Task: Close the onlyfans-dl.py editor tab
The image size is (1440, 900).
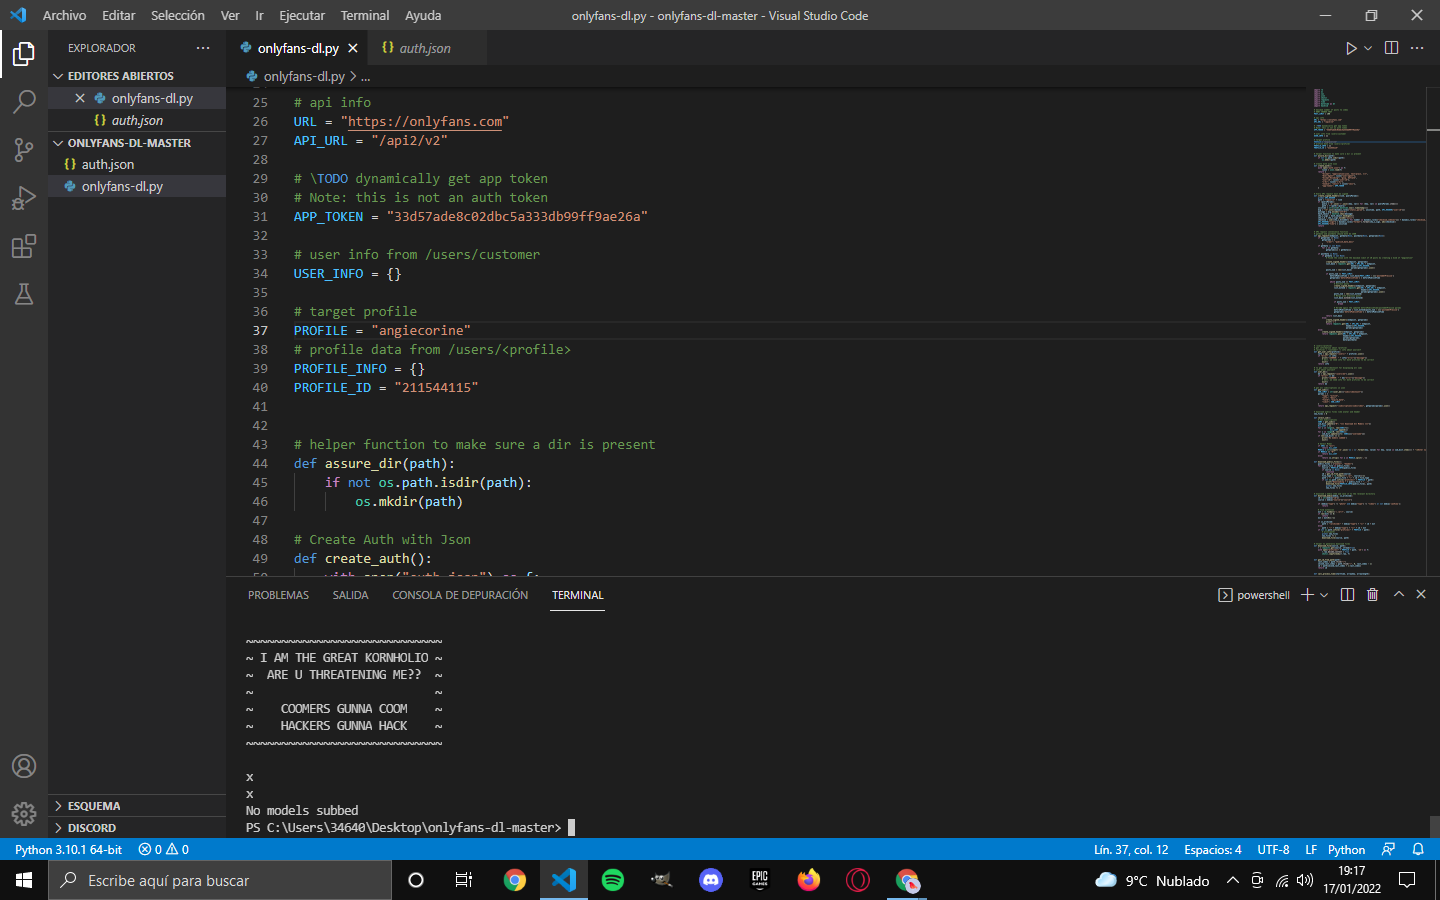Action: pos(353,48)
